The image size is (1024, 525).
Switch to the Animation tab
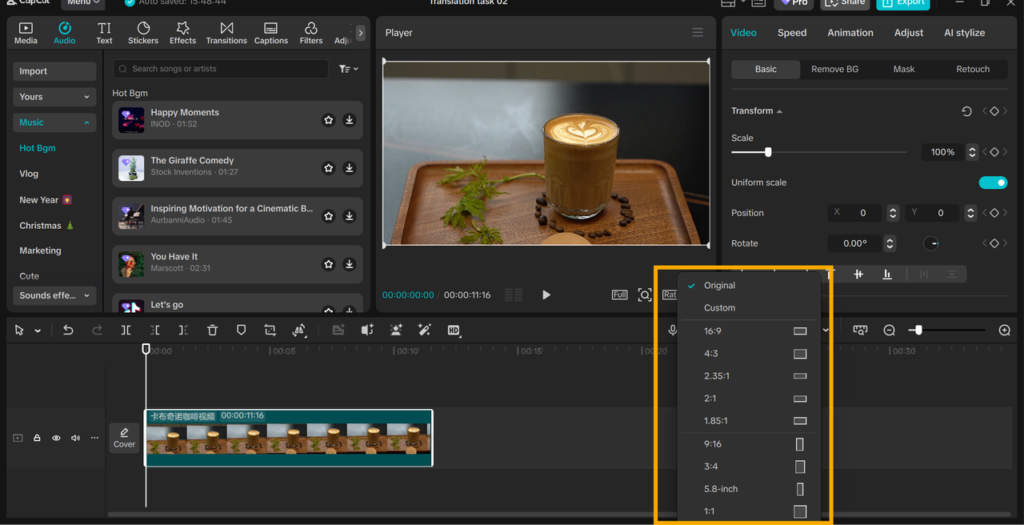850,33
